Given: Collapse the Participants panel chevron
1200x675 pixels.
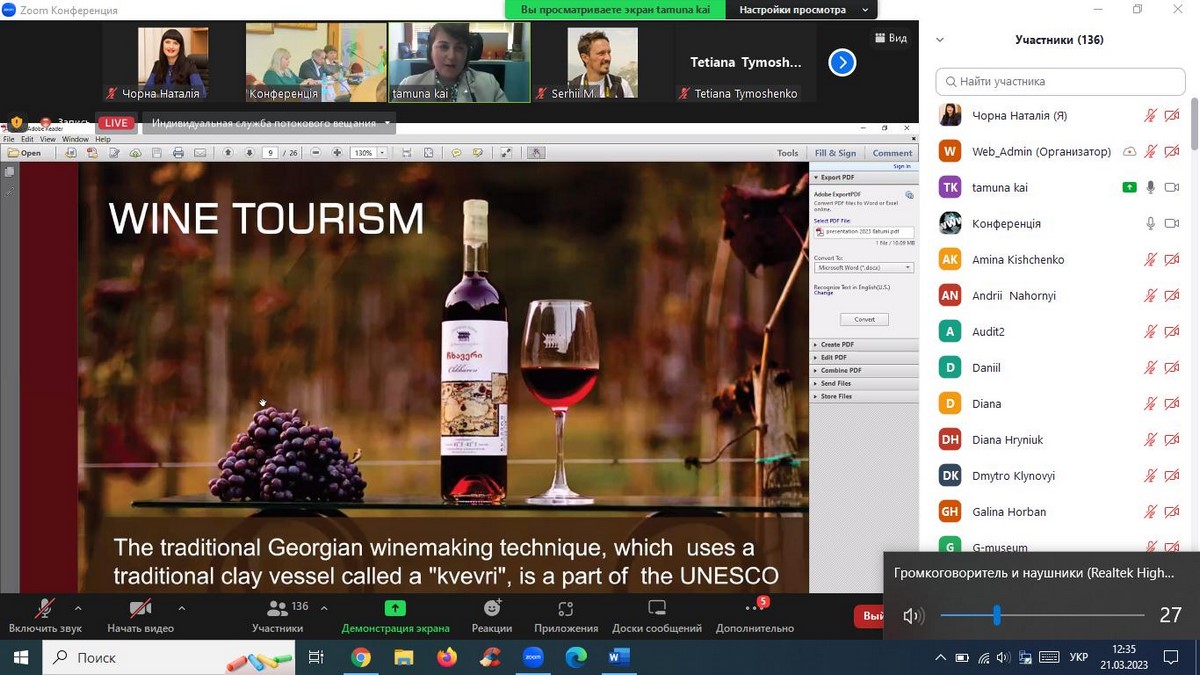Looking at the screenshot, I should coord(939,40).
